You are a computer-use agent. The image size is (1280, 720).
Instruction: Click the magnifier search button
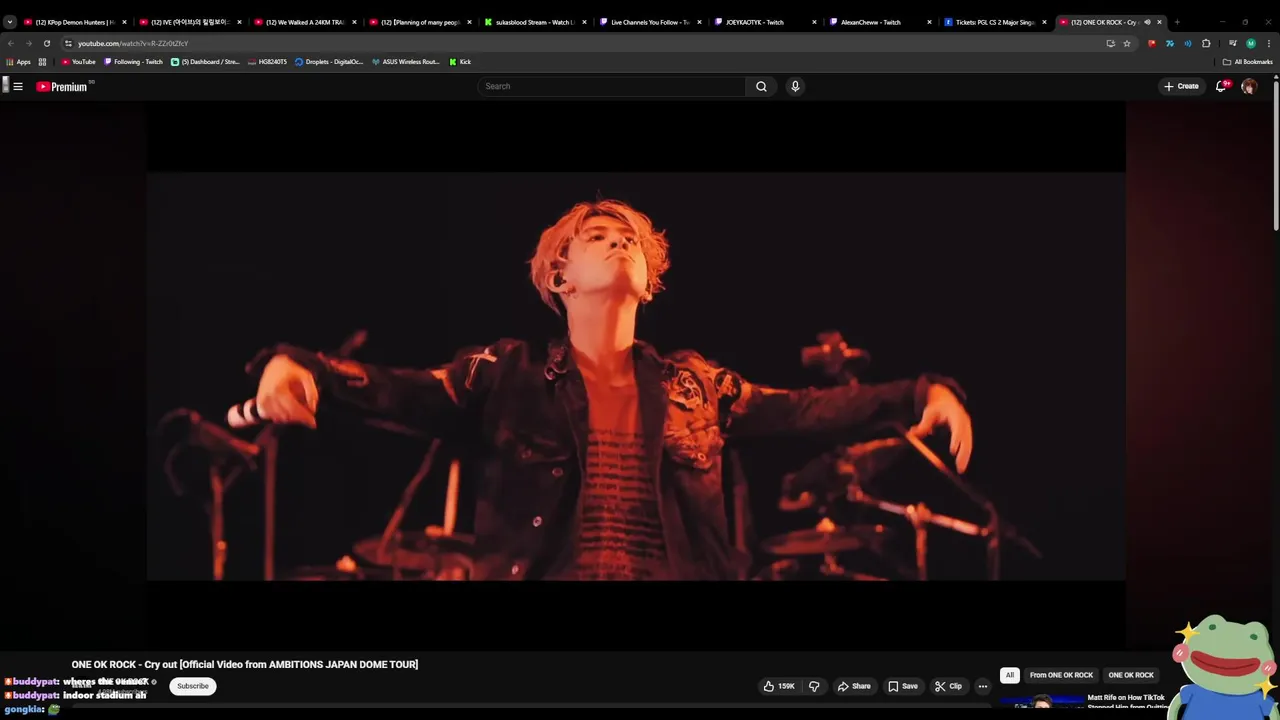tap(761, 86)
